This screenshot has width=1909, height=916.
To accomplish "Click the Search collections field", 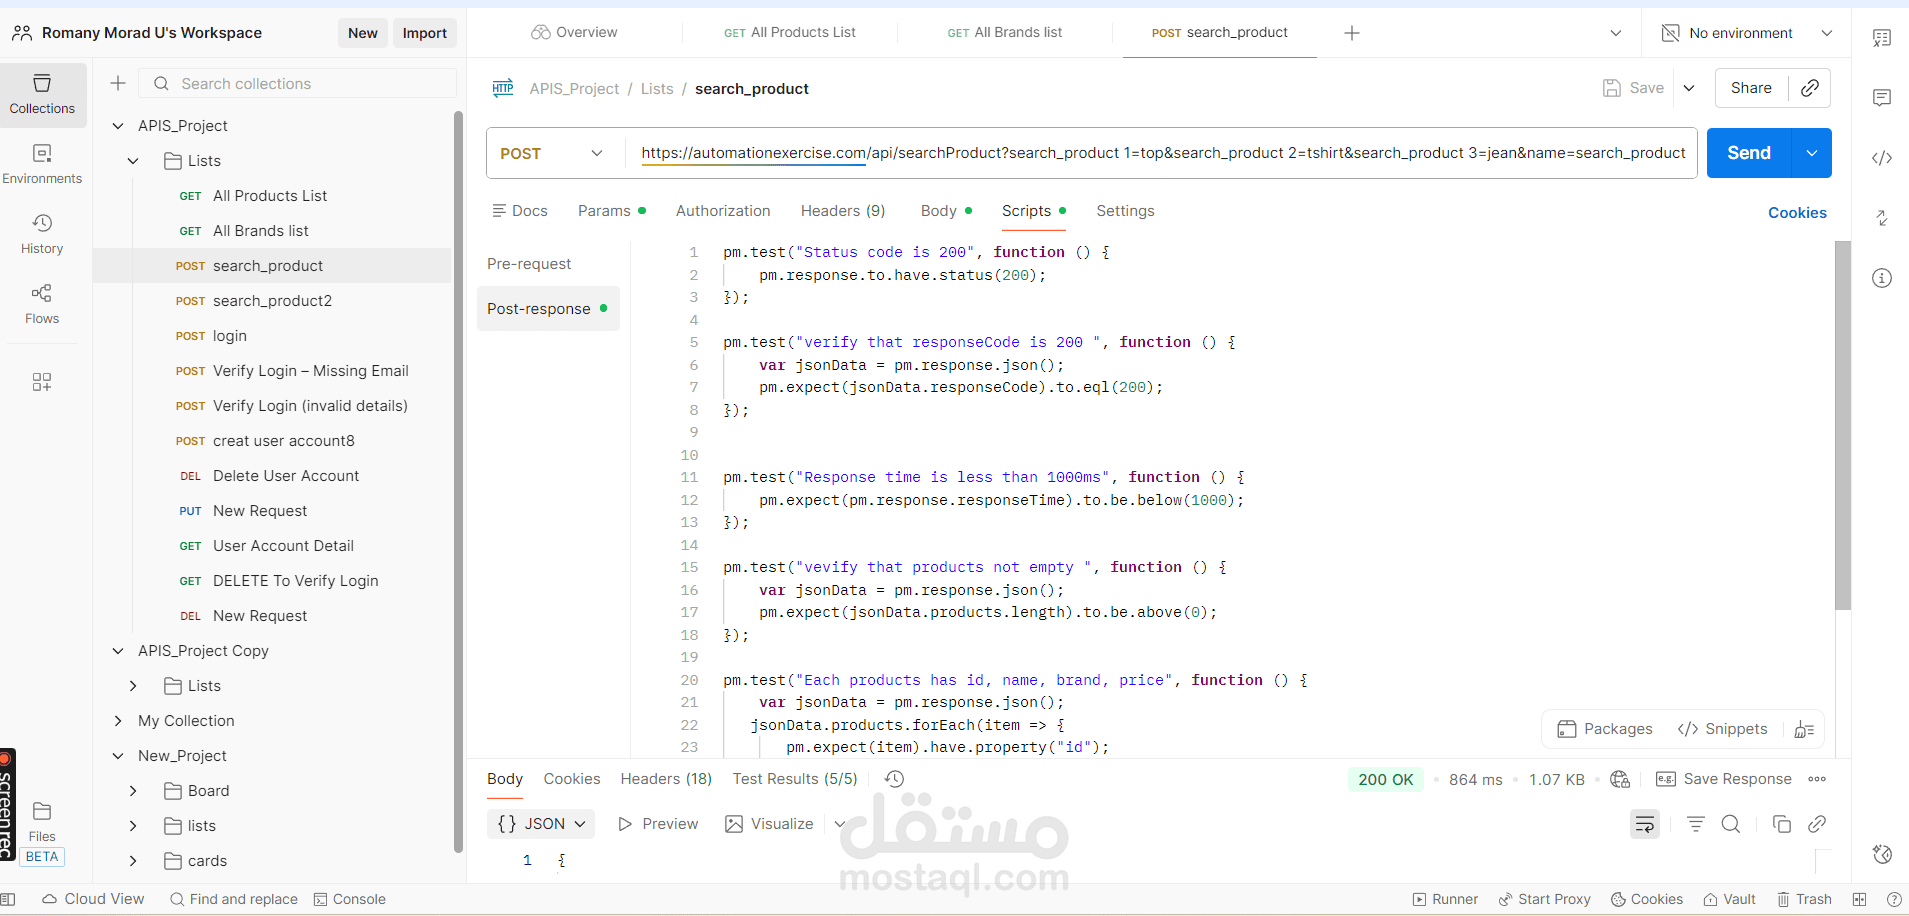I will point(298,83).
